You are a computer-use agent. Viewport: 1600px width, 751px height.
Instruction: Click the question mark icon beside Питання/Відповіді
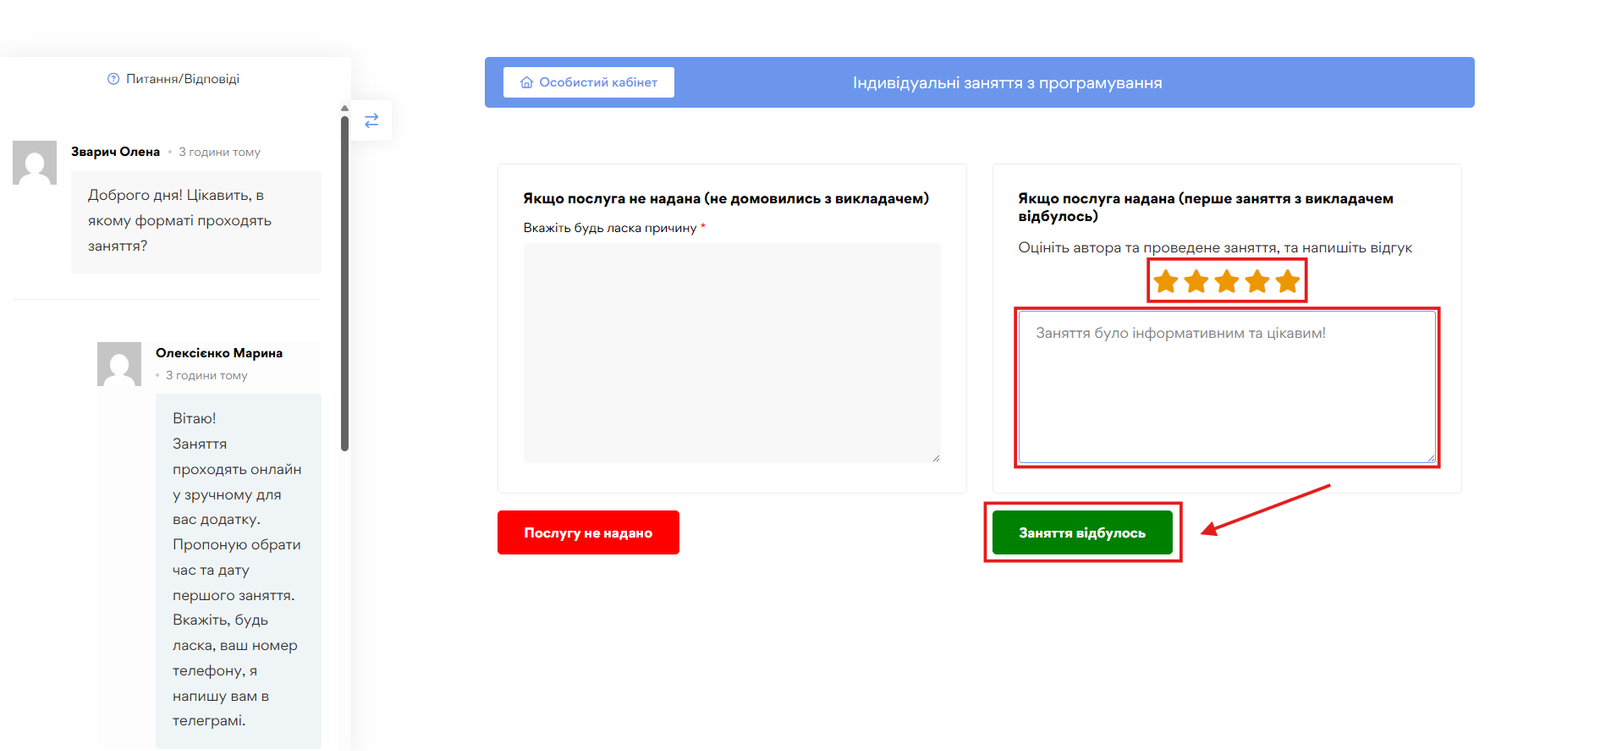(113, 79)
